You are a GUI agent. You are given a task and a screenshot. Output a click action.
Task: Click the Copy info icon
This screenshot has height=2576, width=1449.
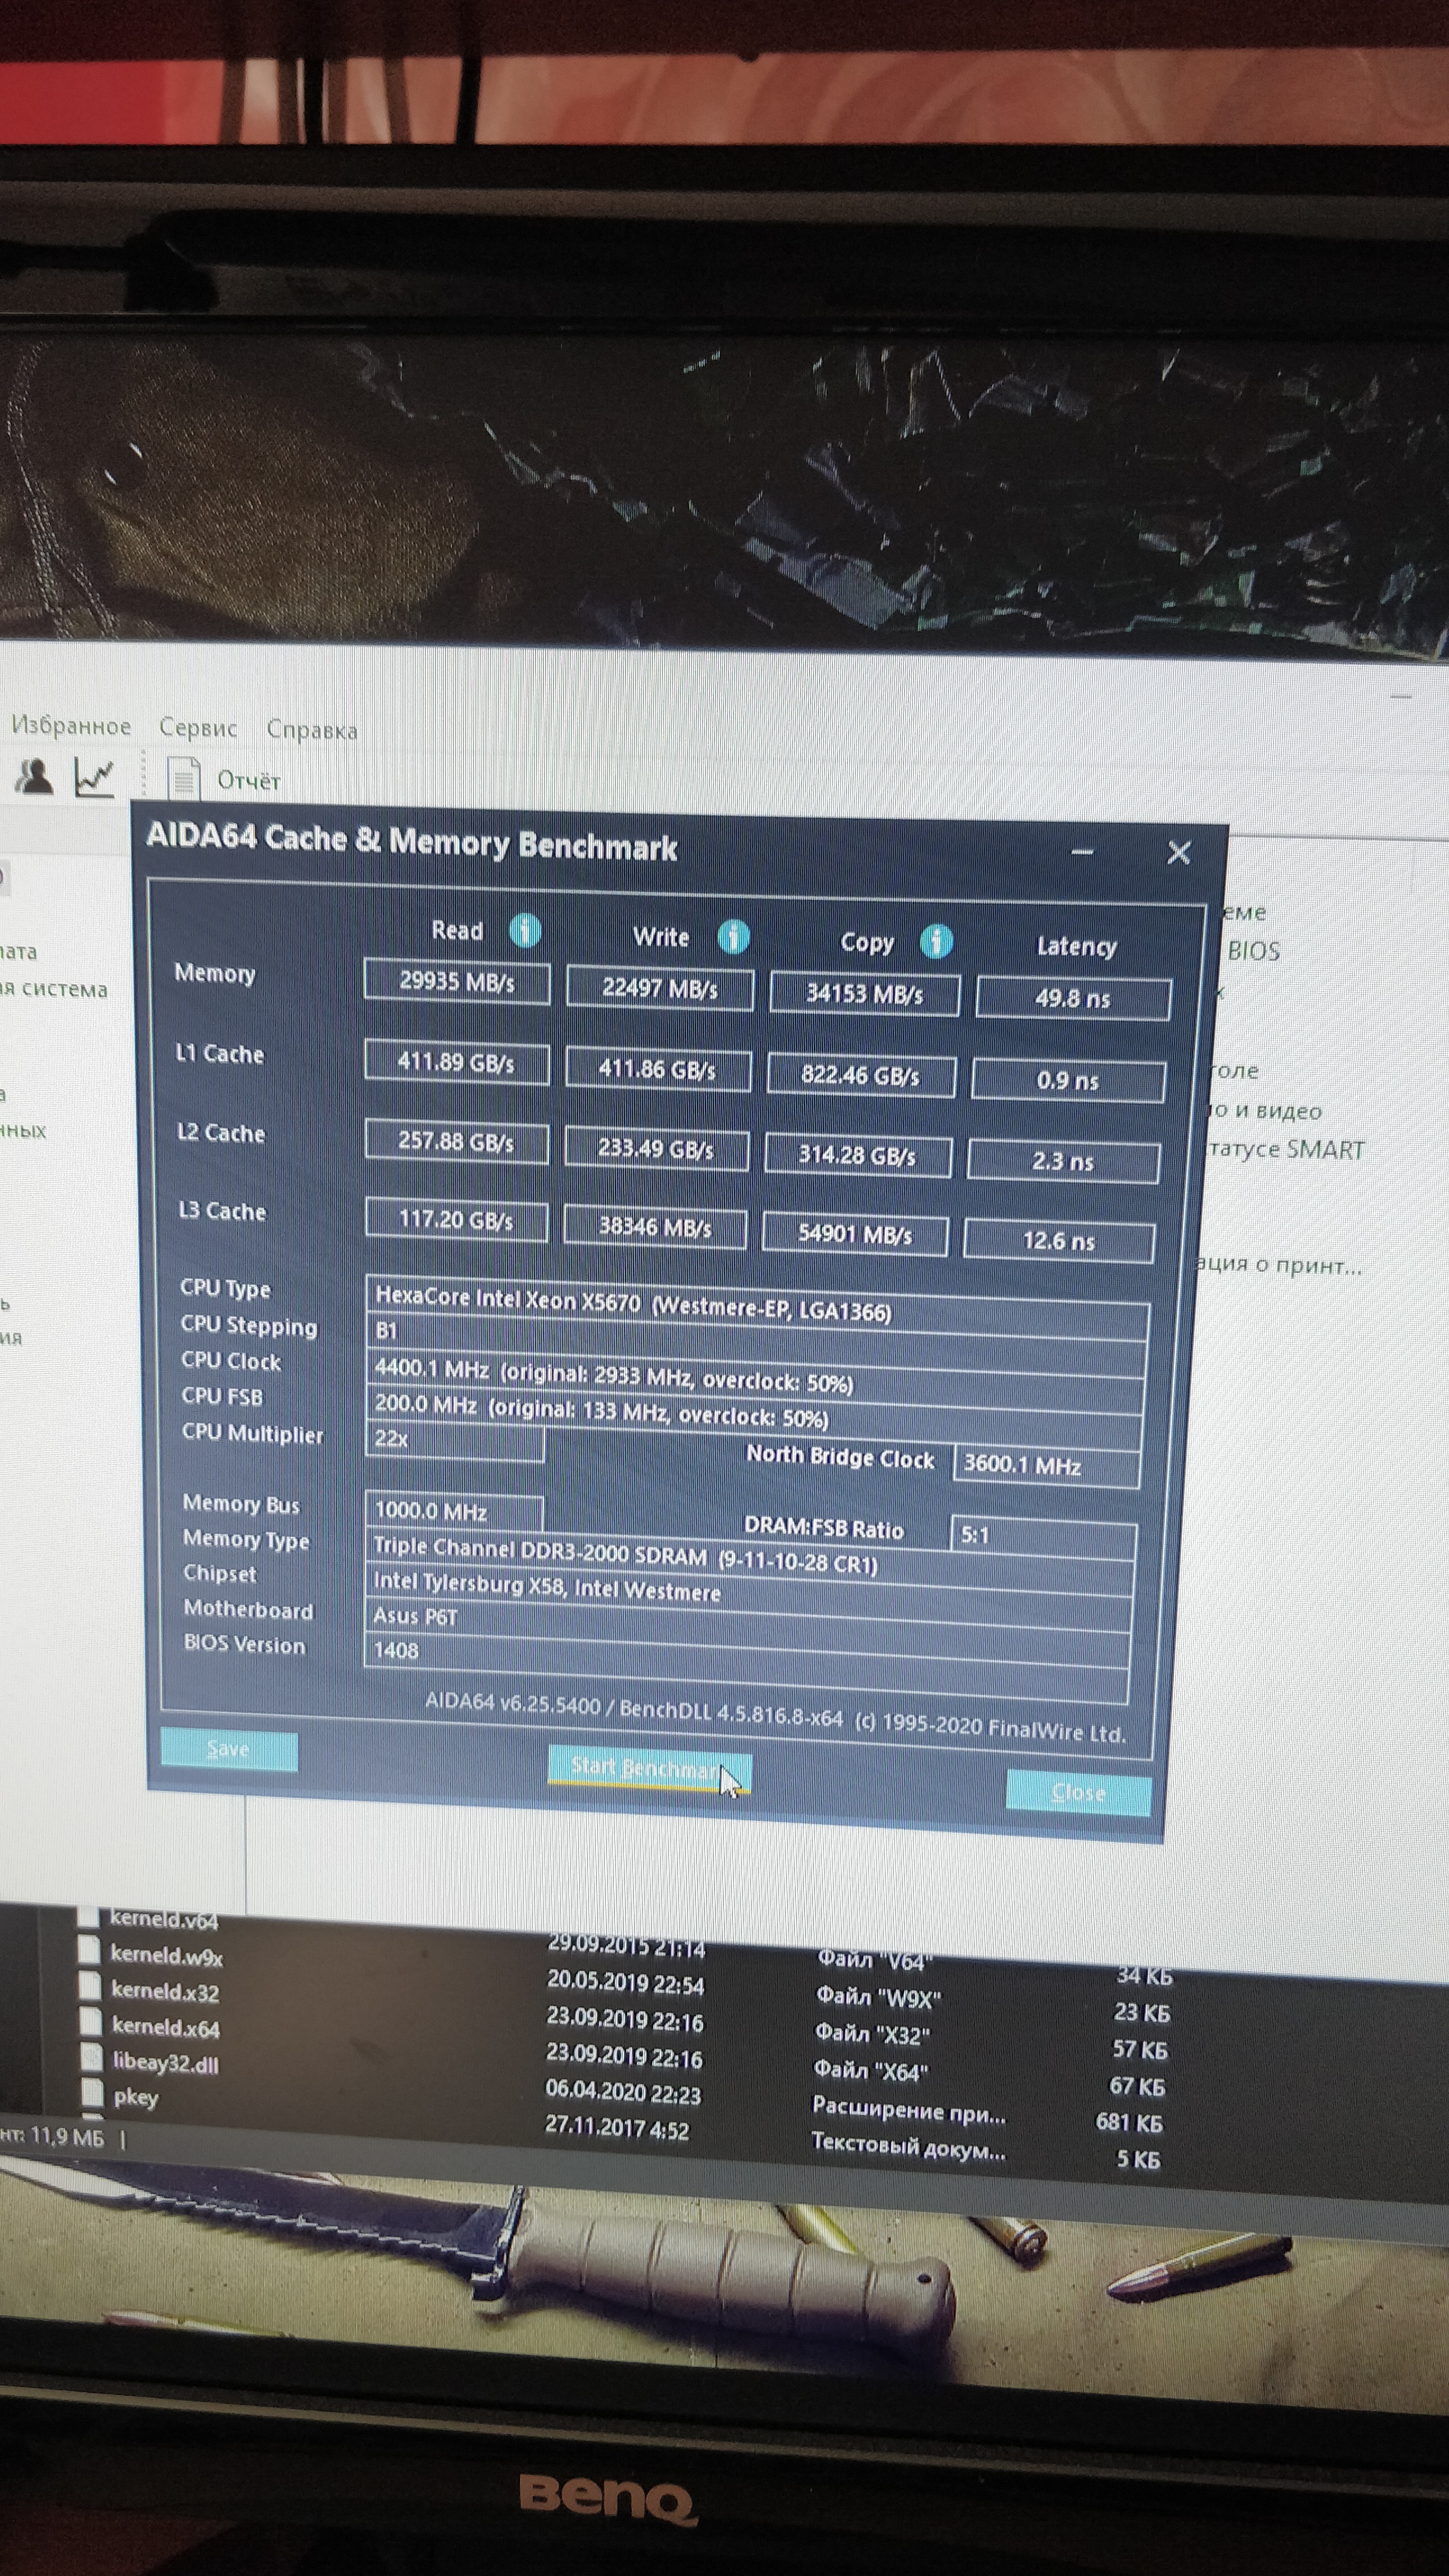pos(936,941)
